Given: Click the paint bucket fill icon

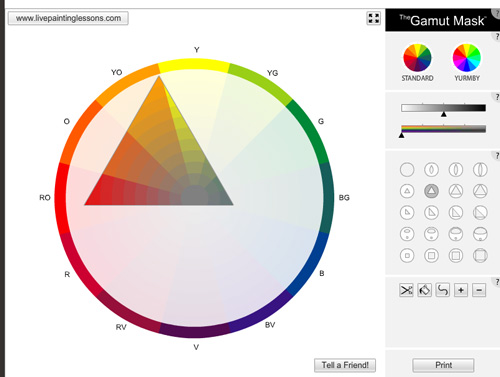Looking at the screenshot, I should (425, 290).
